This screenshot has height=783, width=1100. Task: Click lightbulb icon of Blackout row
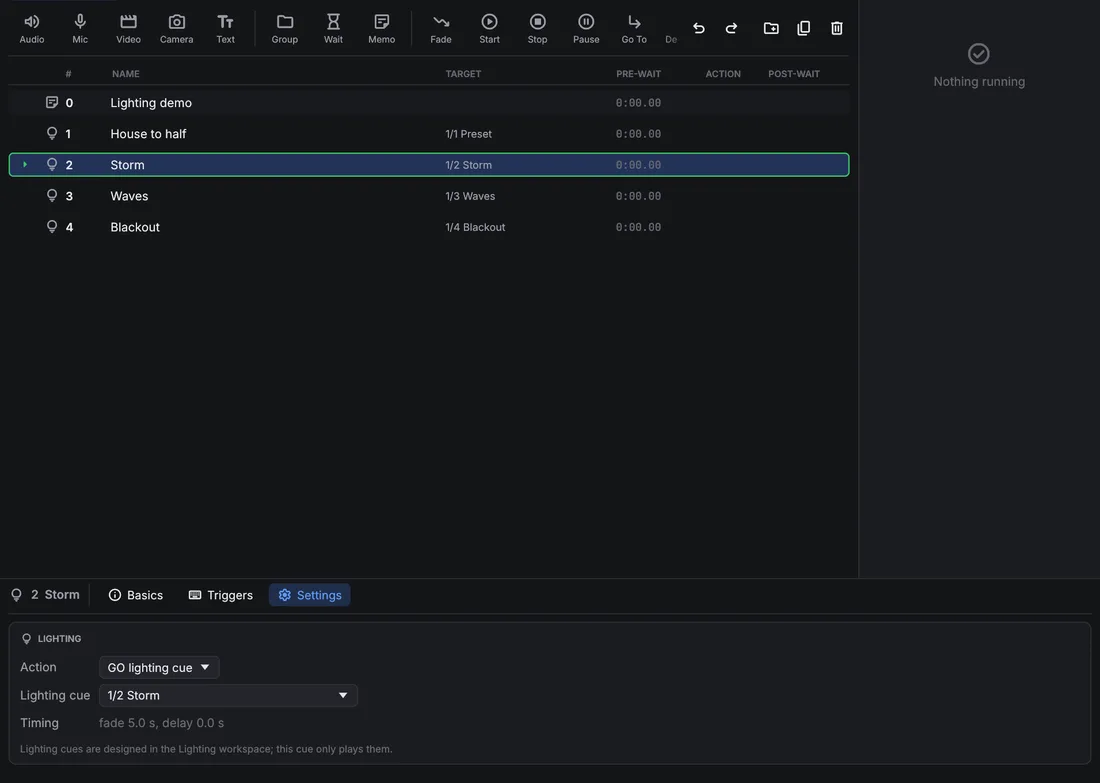[52, 226]
